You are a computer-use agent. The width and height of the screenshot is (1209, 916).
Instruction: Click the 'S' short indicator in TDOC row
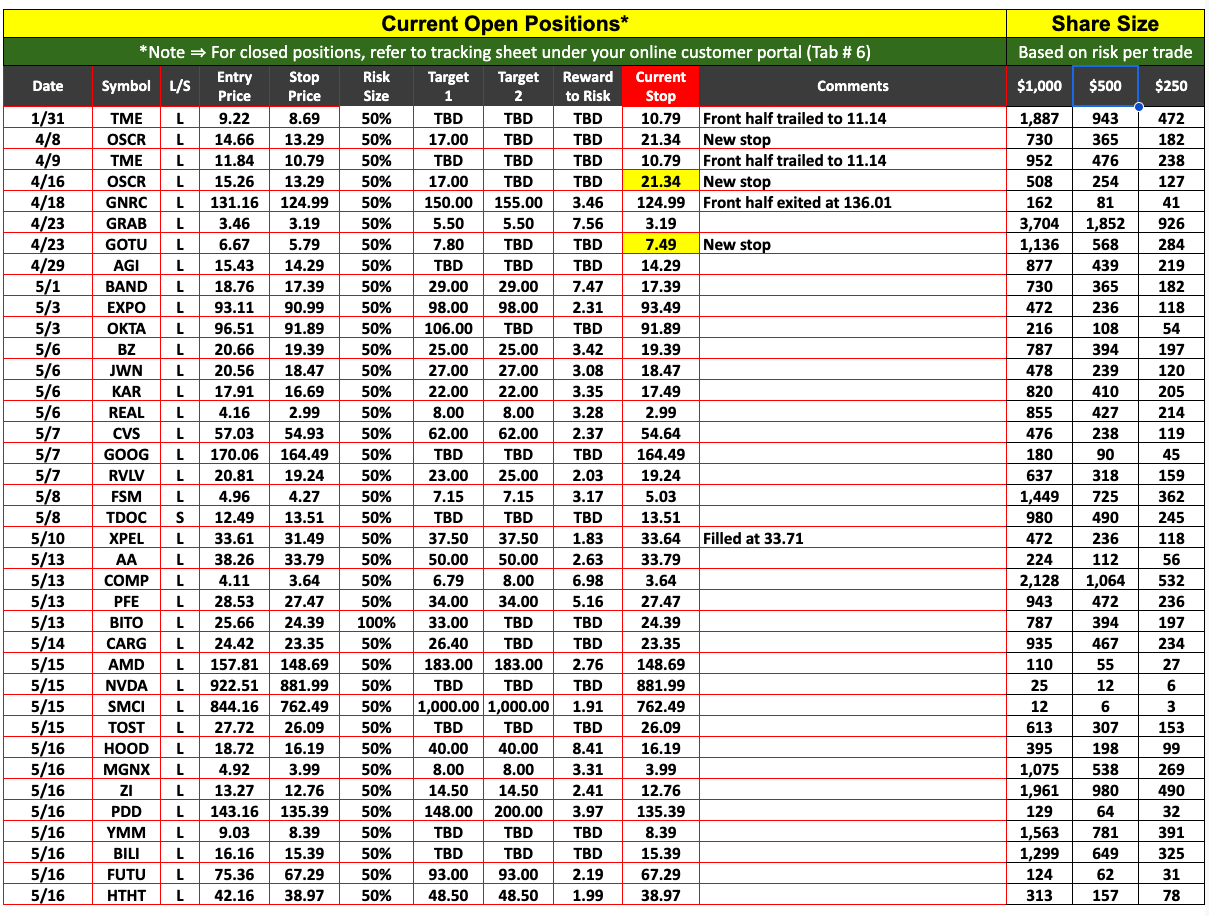[180, 518]
